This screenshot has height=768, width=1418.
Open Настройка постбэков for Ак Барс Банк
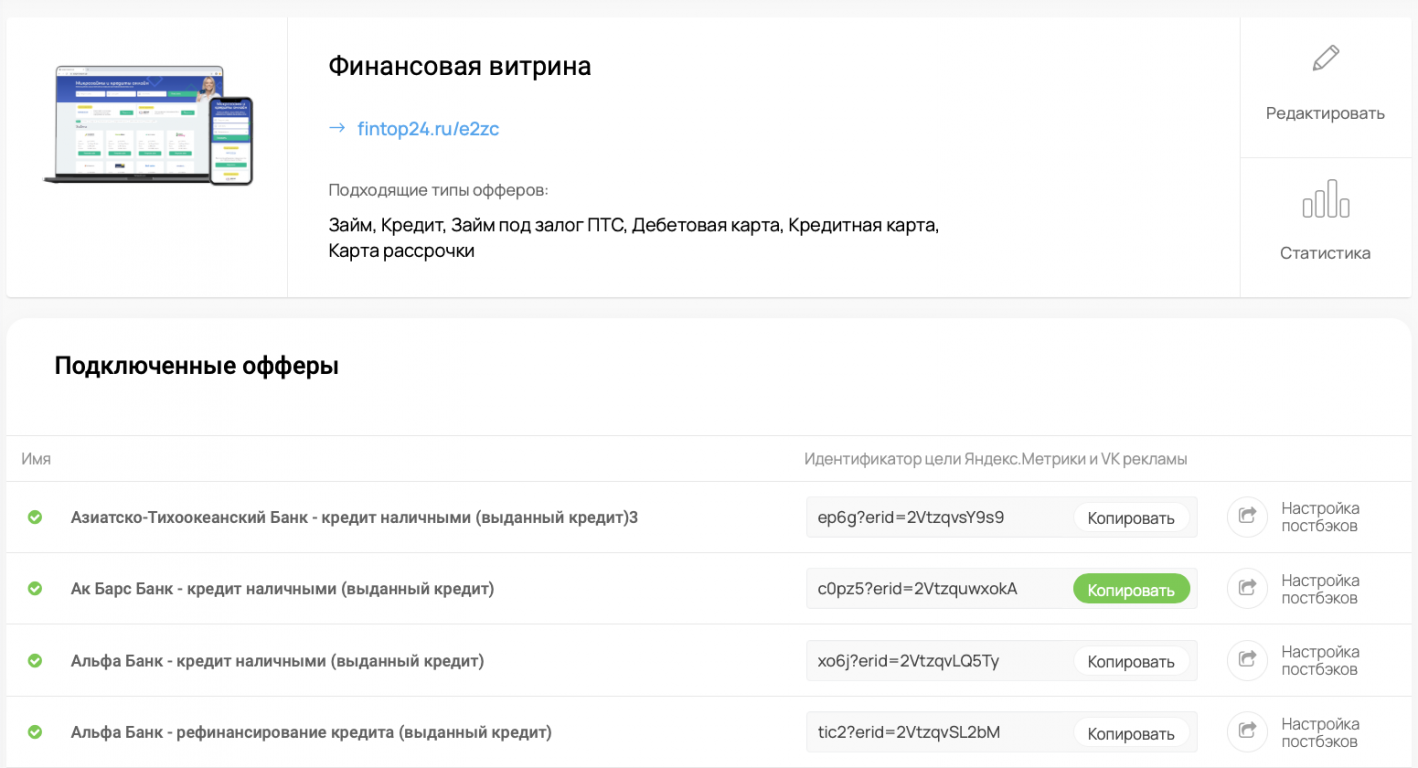coord(1320,589)
